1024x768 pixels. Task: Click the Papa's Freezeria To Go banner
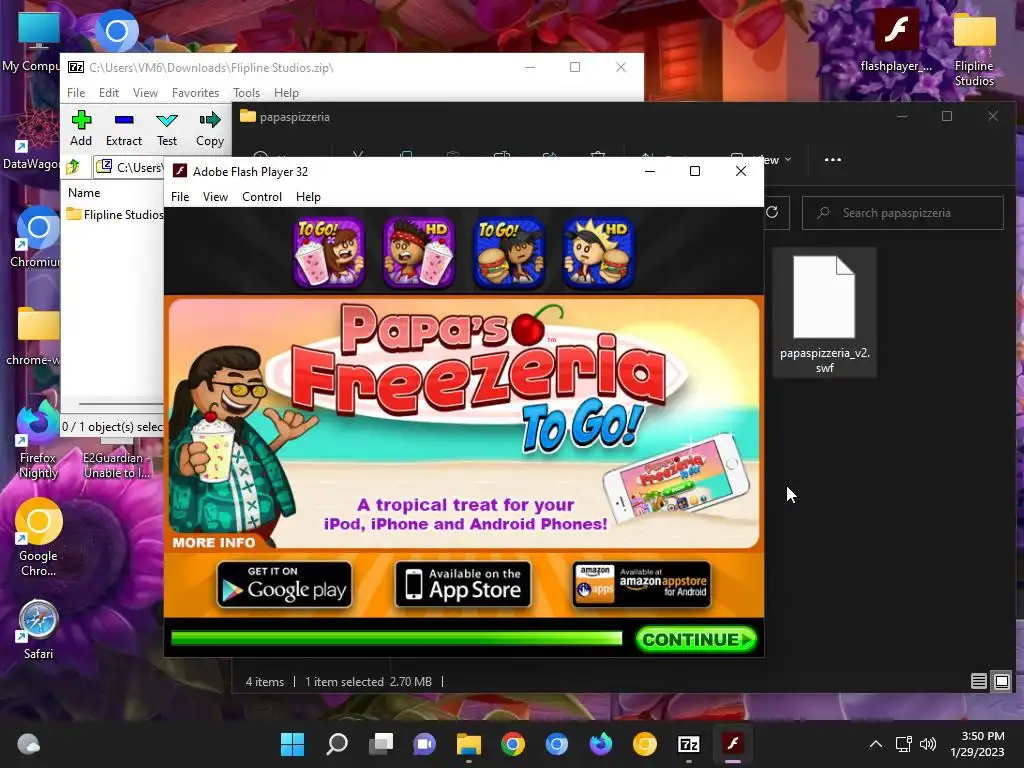[464, 423]
